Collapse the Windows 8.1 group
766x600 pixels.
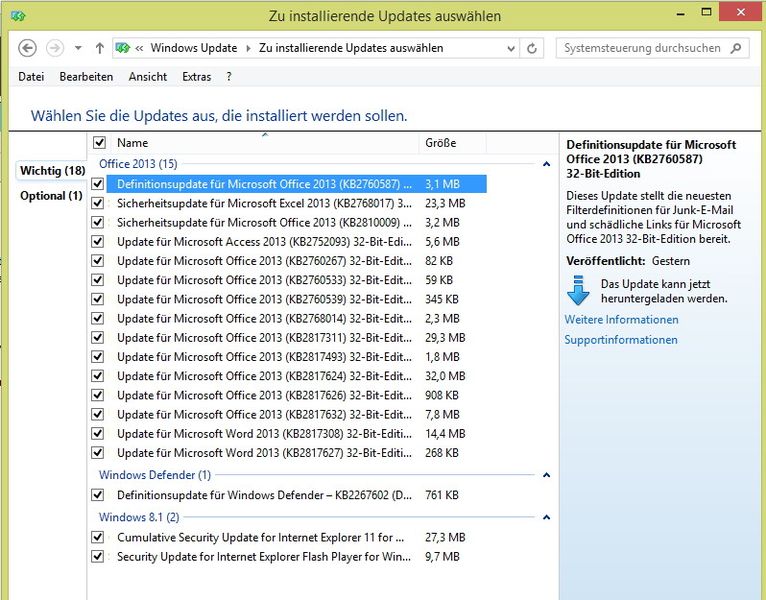[x=547, y=517]
